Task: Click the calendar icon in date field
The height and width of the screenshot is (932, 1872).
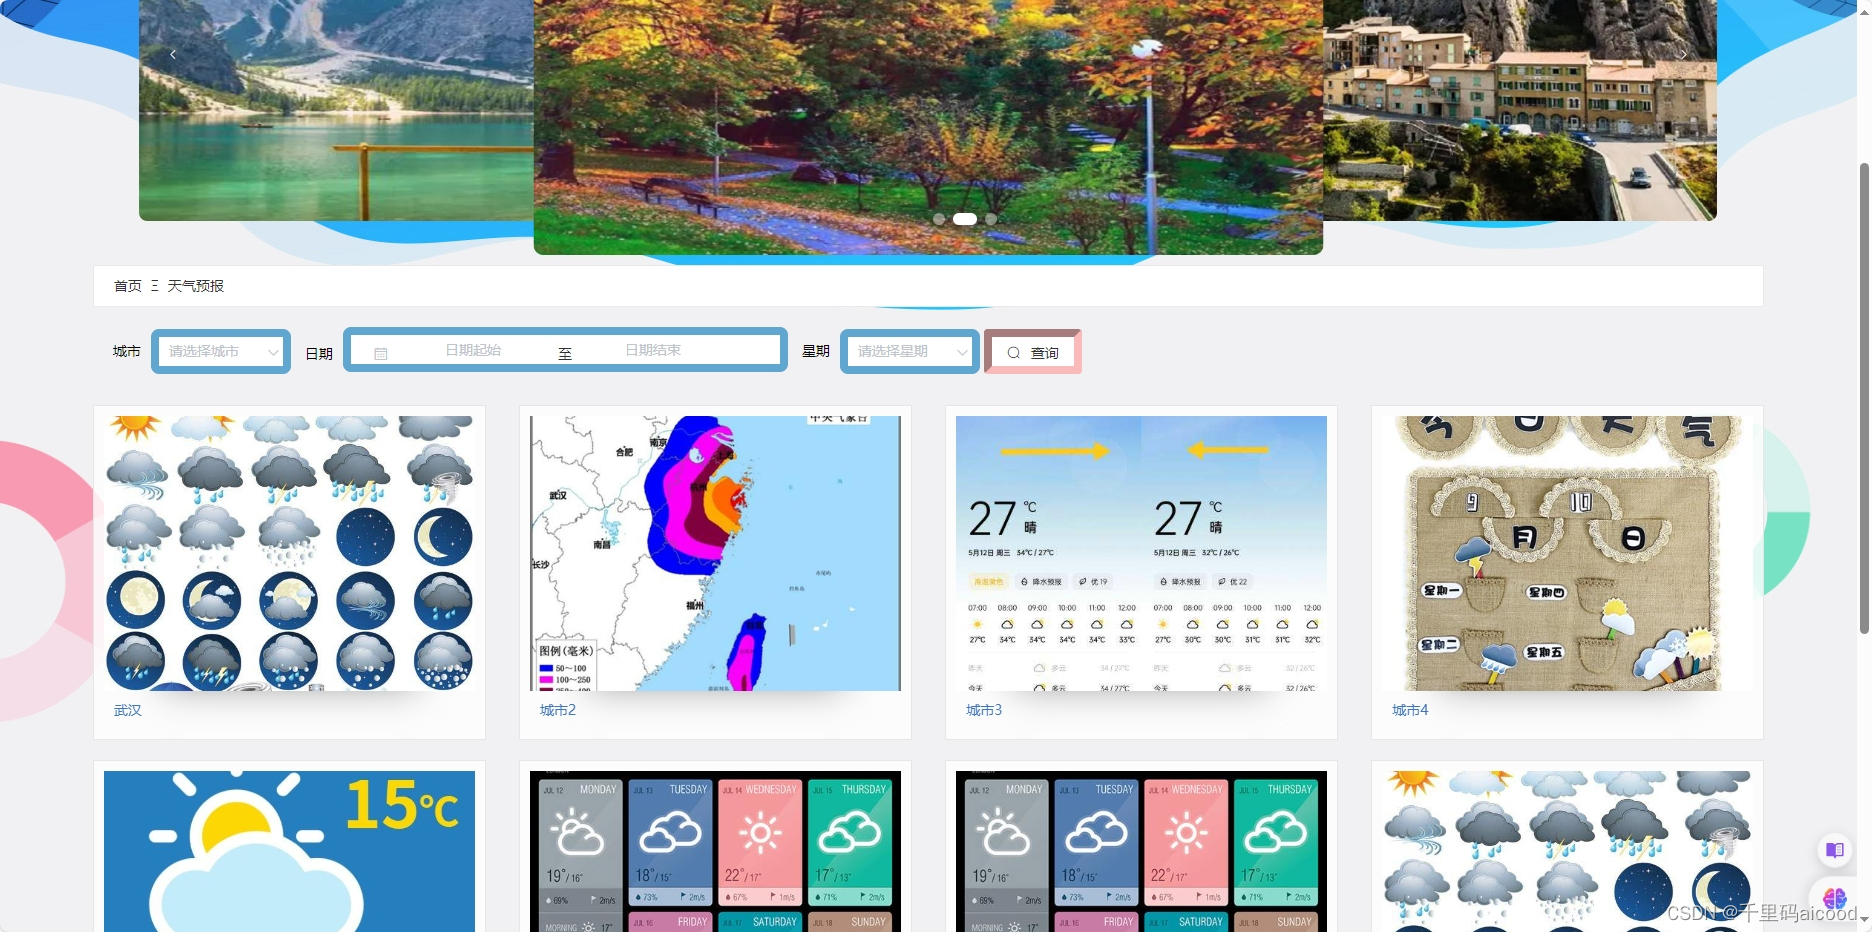Action: (381, 354)
